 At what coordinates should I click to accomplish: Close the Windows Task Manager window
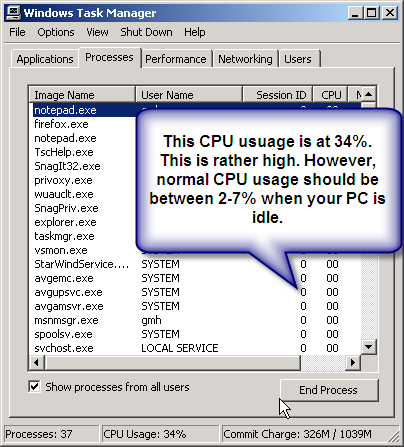pos(389,13)
